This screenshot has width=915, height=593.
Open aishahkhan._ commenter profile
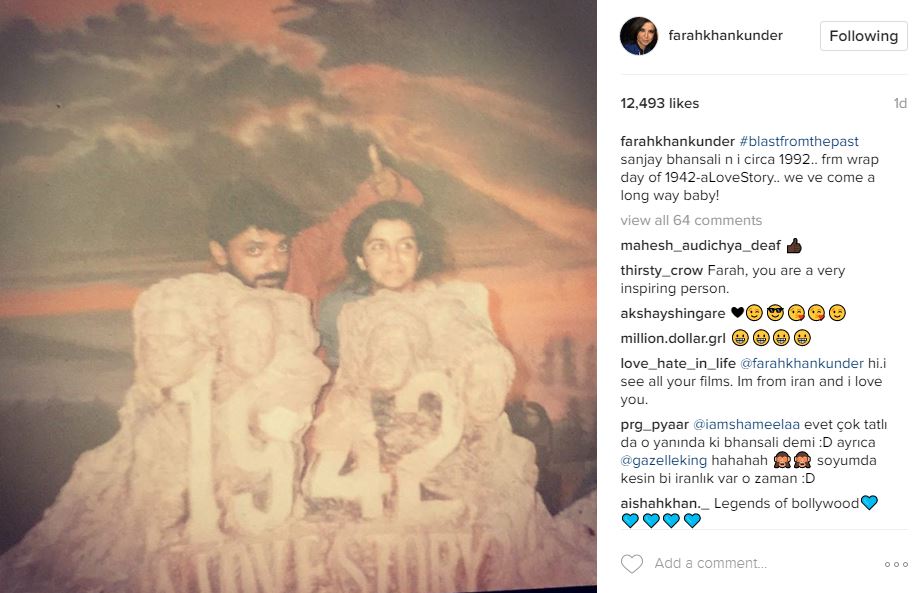665,503
